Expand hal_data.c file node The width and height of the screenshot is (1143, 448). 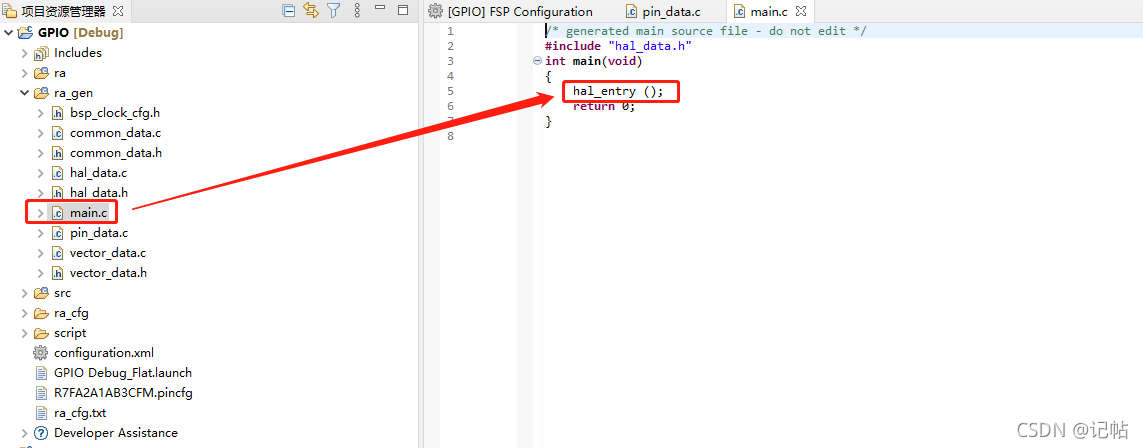click(41, 173)
